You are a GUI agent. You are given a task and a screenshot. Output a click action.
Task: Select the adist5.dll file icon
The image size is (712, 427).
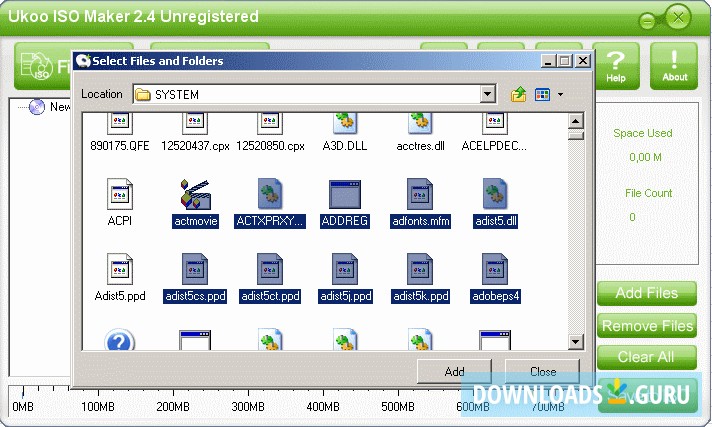pos(494,194)
